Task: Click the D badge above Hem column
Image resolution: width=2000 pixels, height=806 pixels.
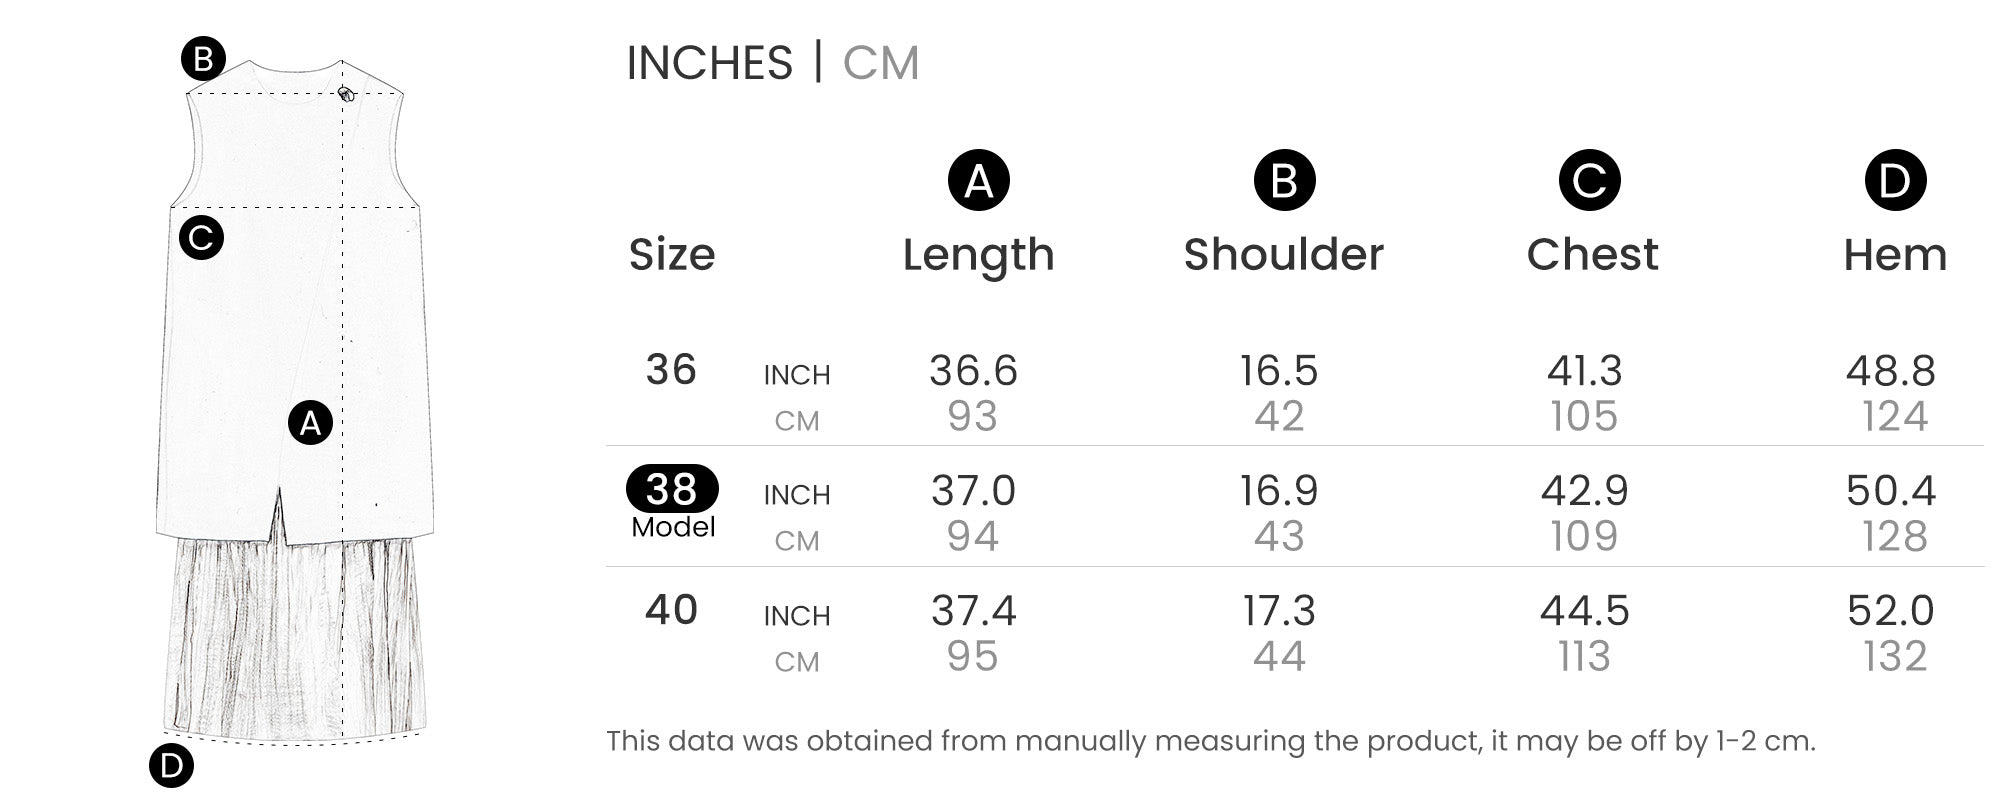Action: 1895,181
